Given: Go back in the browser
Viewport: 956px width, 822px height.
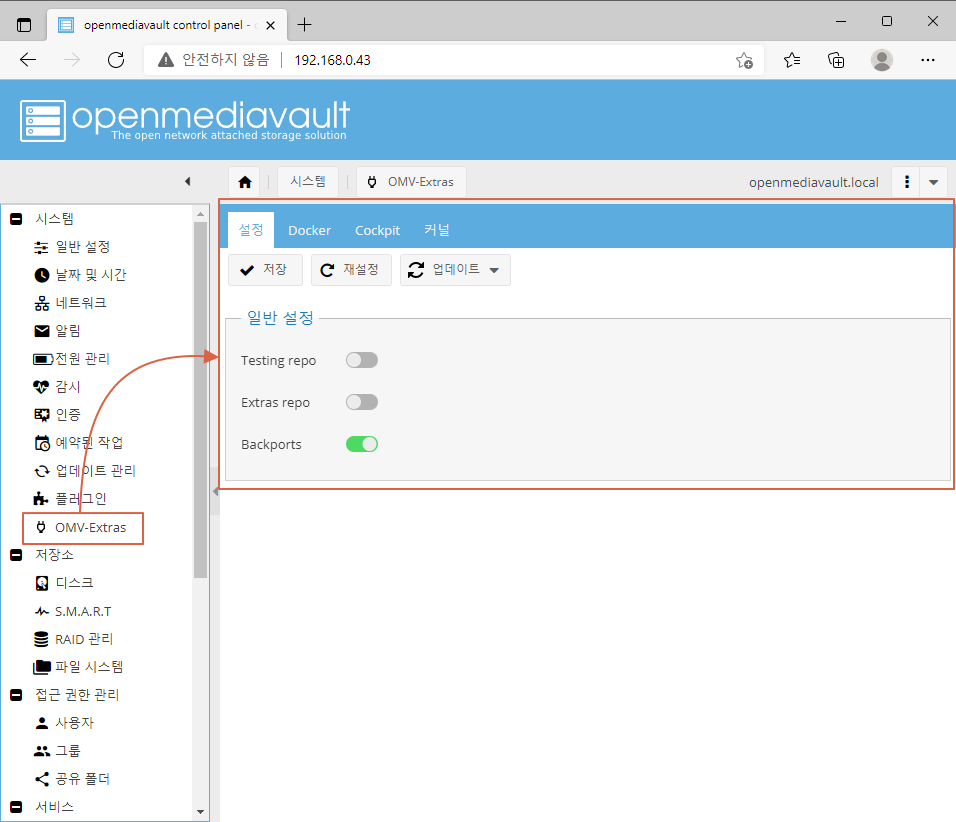Looking at the screenshot, I should coord(28,60).
